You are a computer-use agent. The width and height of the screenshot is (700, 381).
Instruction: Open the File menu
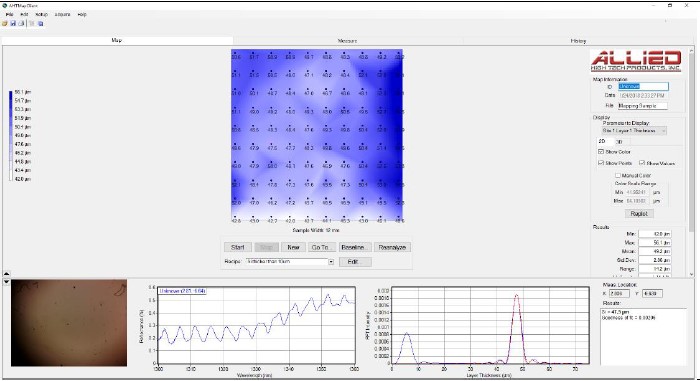click(x=9, y=14)
